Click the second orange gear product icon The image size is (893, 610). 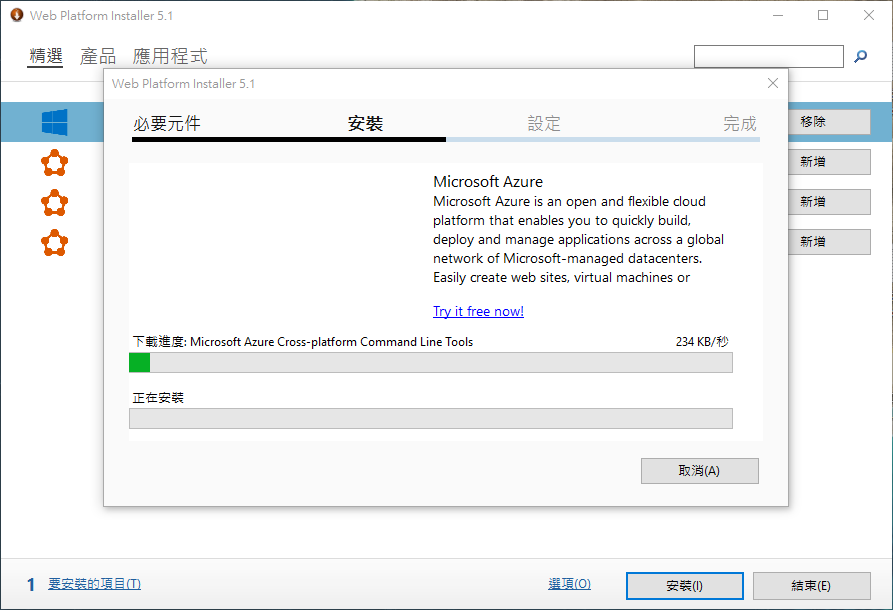tap(55, 203)
